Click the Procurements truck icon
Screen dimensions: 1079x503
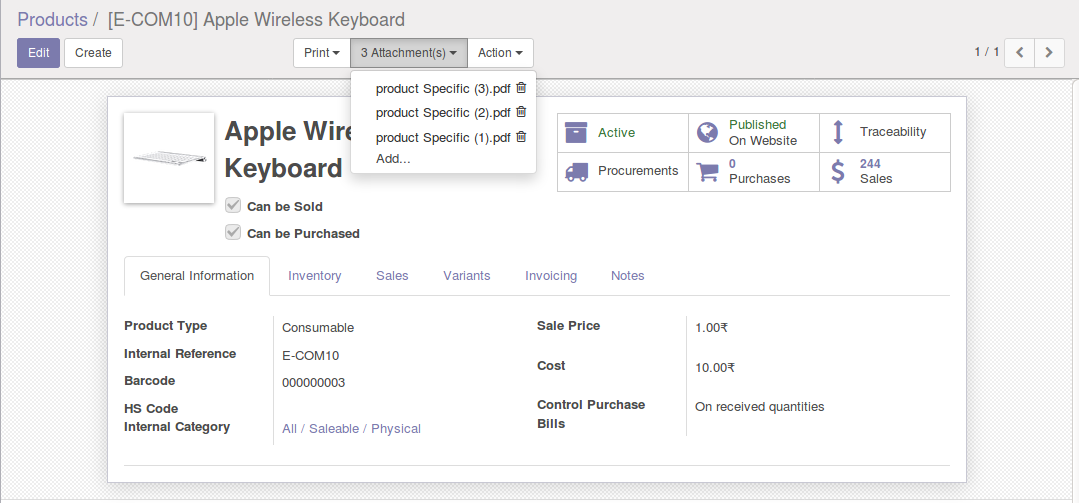pos(576,171)
